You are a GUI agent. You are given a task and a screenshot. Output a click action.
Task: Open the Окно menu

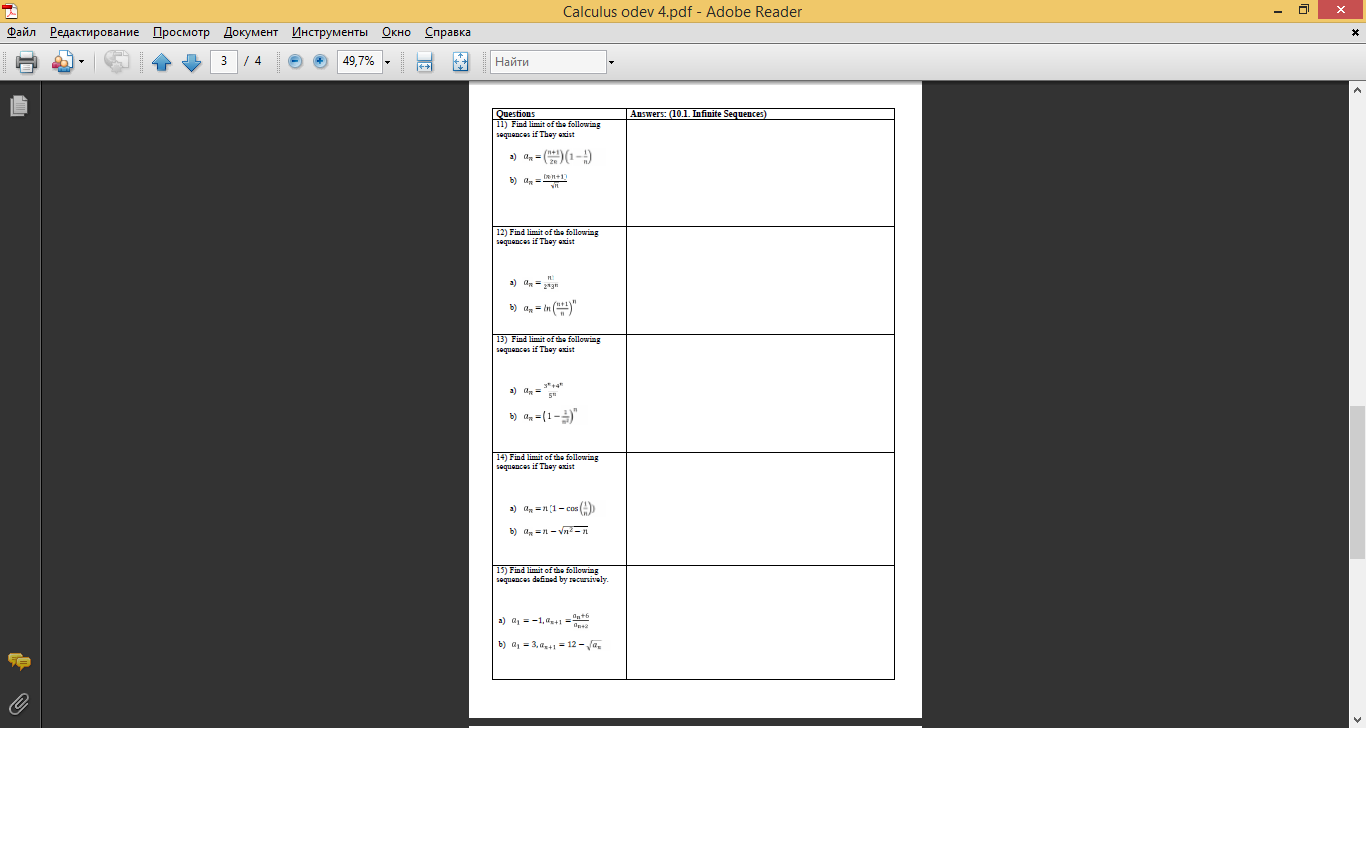tap(396, 32)
